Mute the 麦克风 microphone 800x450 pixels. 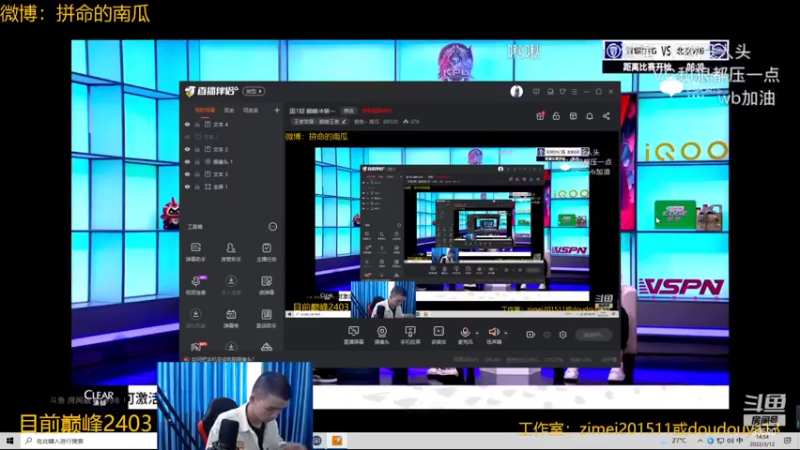pyautogui.click(x=465, y=335)
